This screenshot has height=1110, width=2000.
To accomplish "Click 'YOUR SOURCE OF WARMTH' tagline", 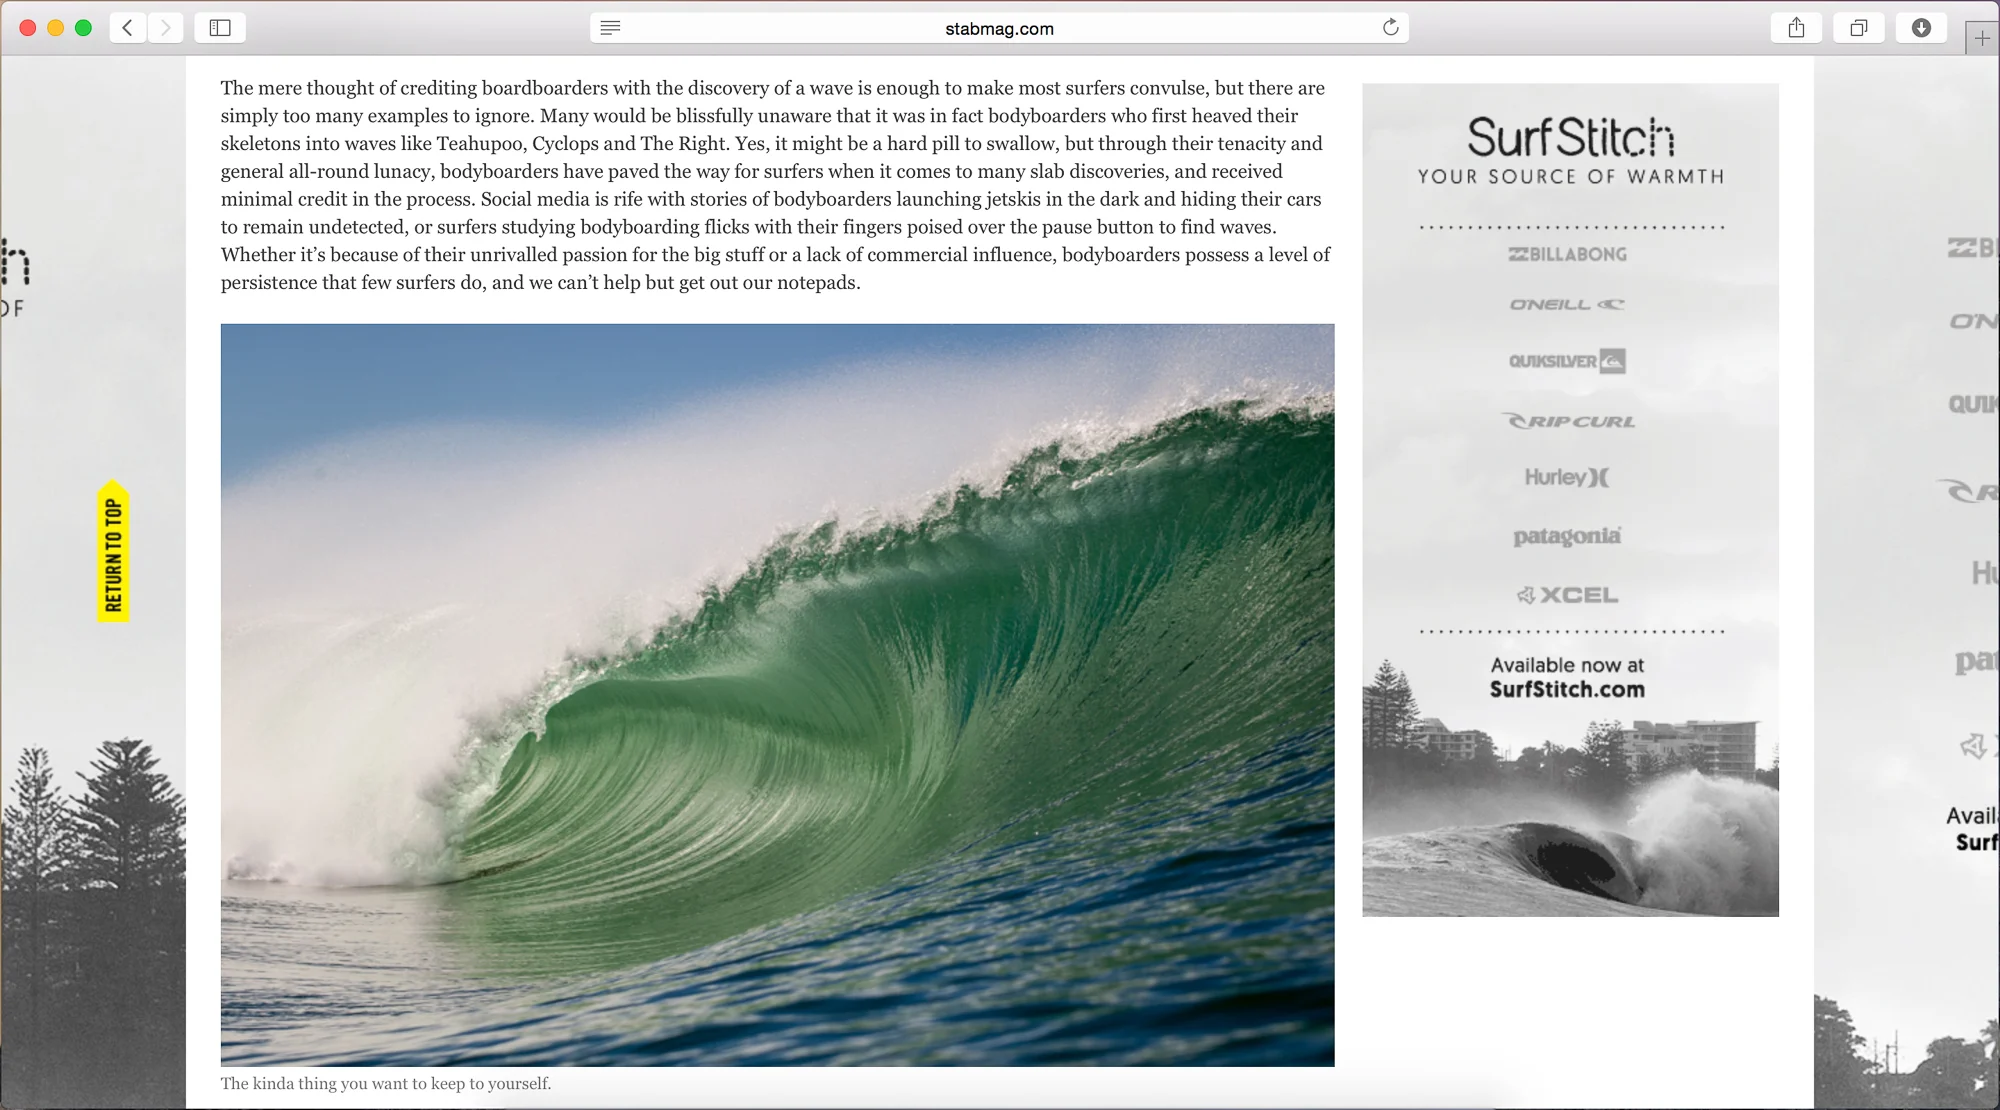I will tap(1570, 176).
